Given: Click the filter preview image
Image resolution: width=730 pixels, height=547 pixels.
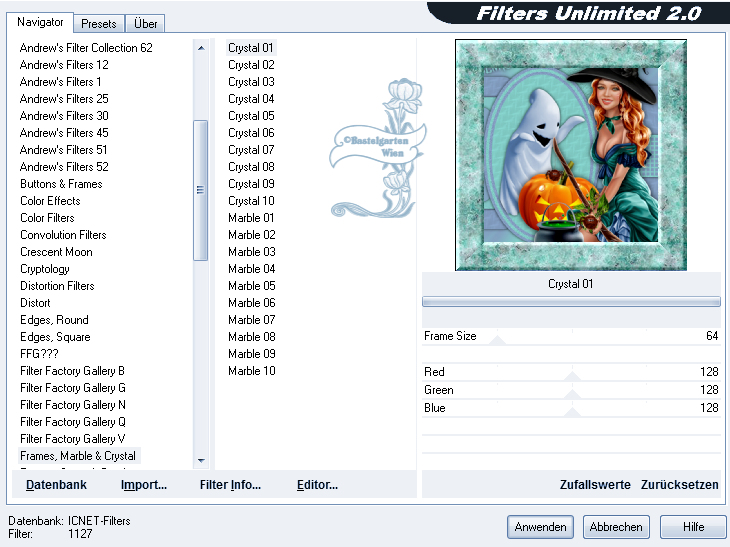Looking at the screenshot, I should coord(571,155).
